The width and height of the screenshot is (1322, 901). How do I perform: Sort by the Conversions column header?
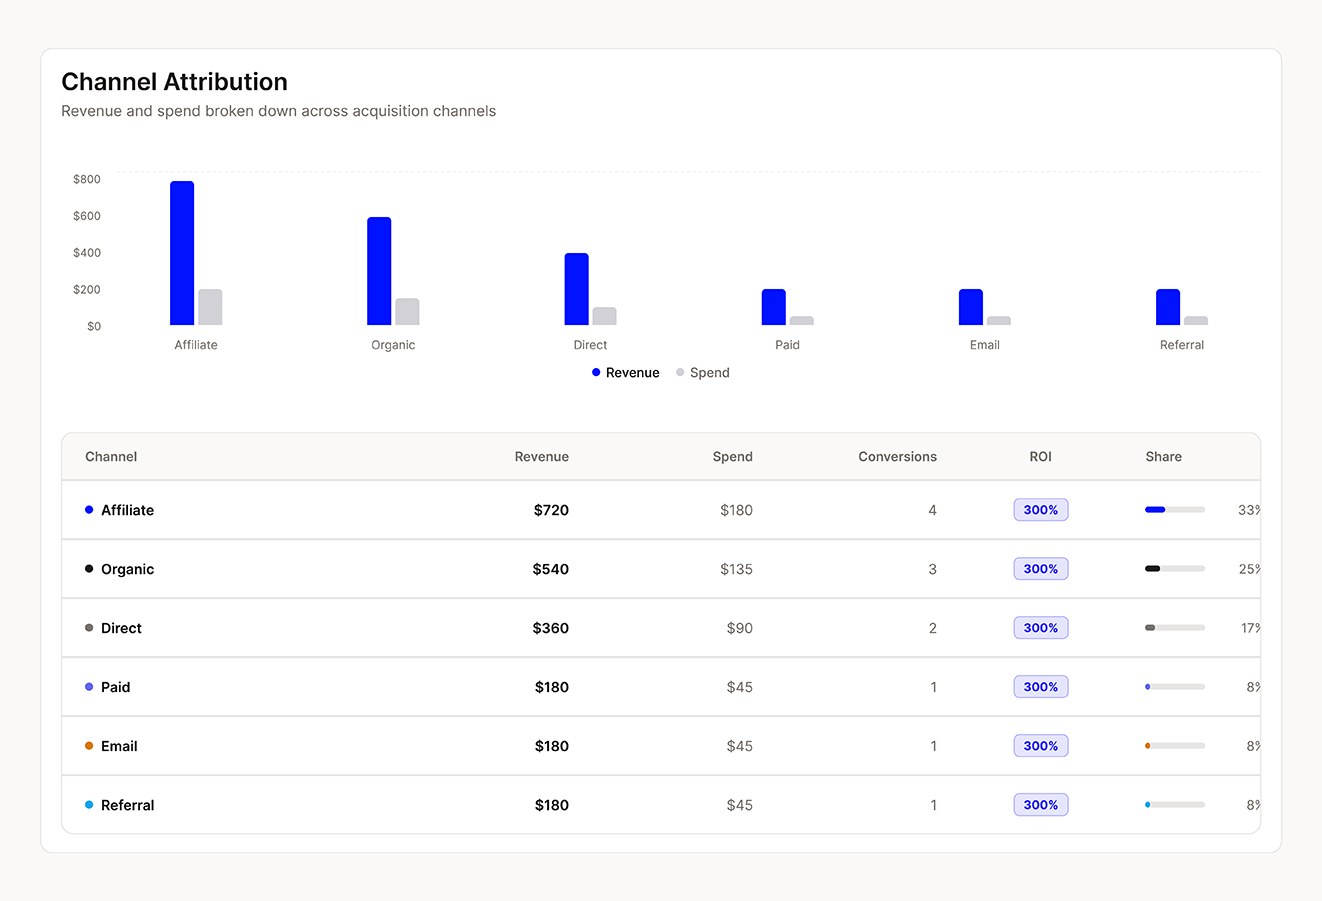(x=898, y=456)
